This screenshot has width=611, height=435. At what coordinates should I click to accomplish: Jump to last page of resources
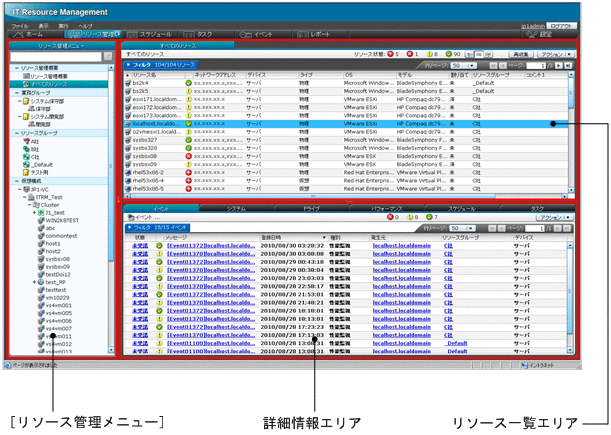click(x=568, y=65)
